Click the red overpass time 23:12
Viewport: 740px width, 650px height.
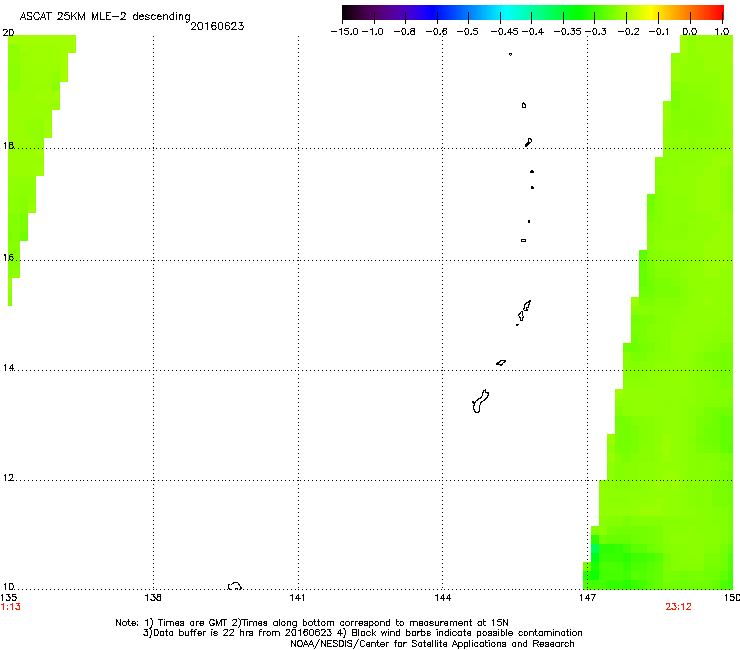click(x=678, y=607)
